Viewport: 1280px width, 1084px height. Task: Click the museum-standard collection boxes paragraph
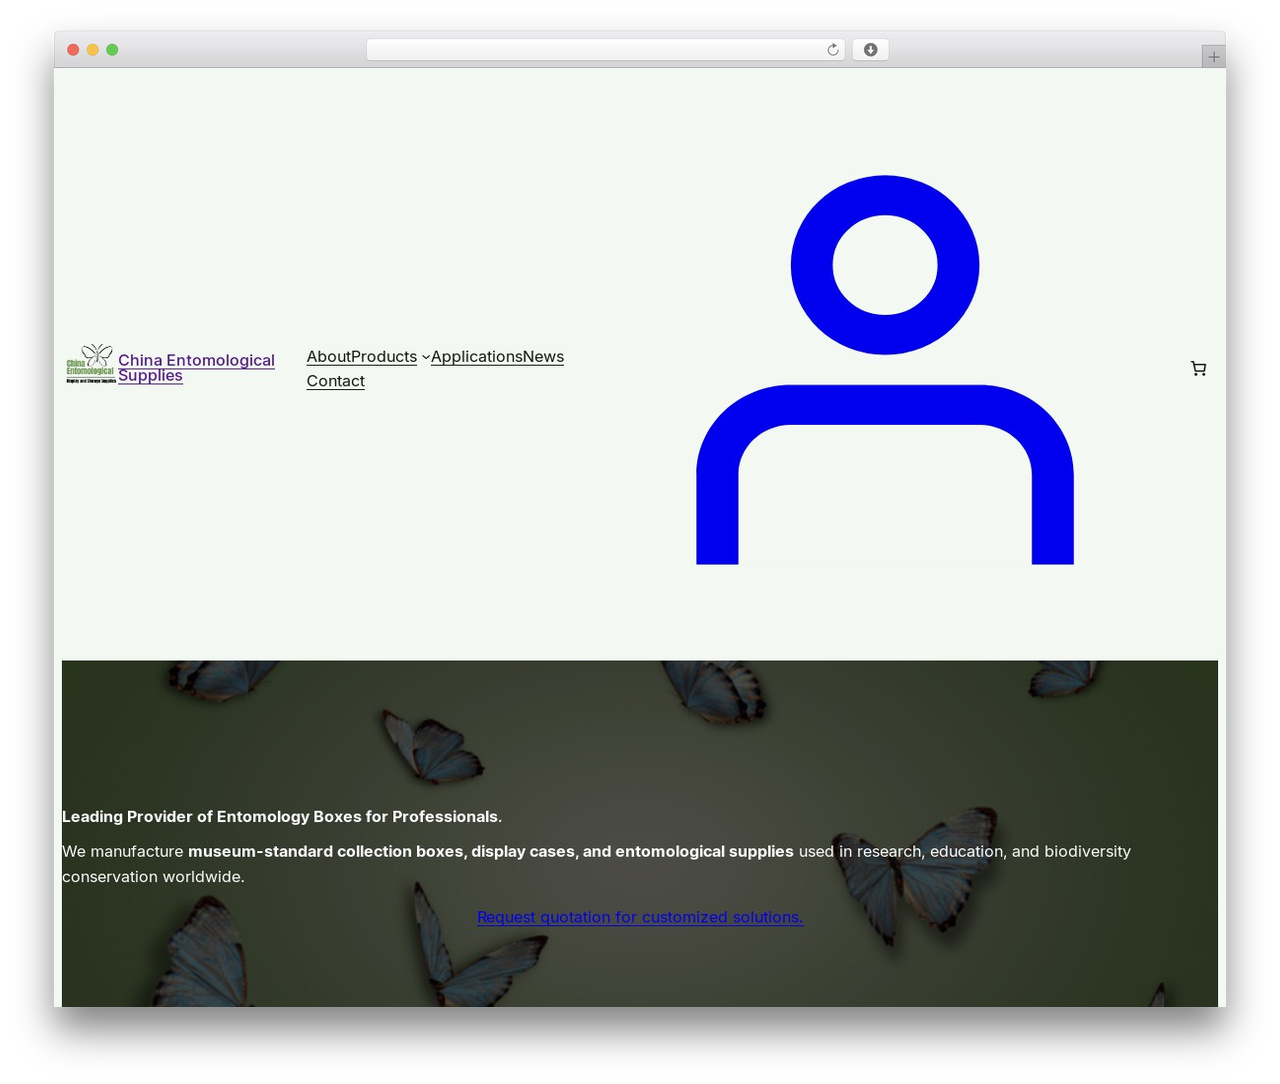(596, 864)
